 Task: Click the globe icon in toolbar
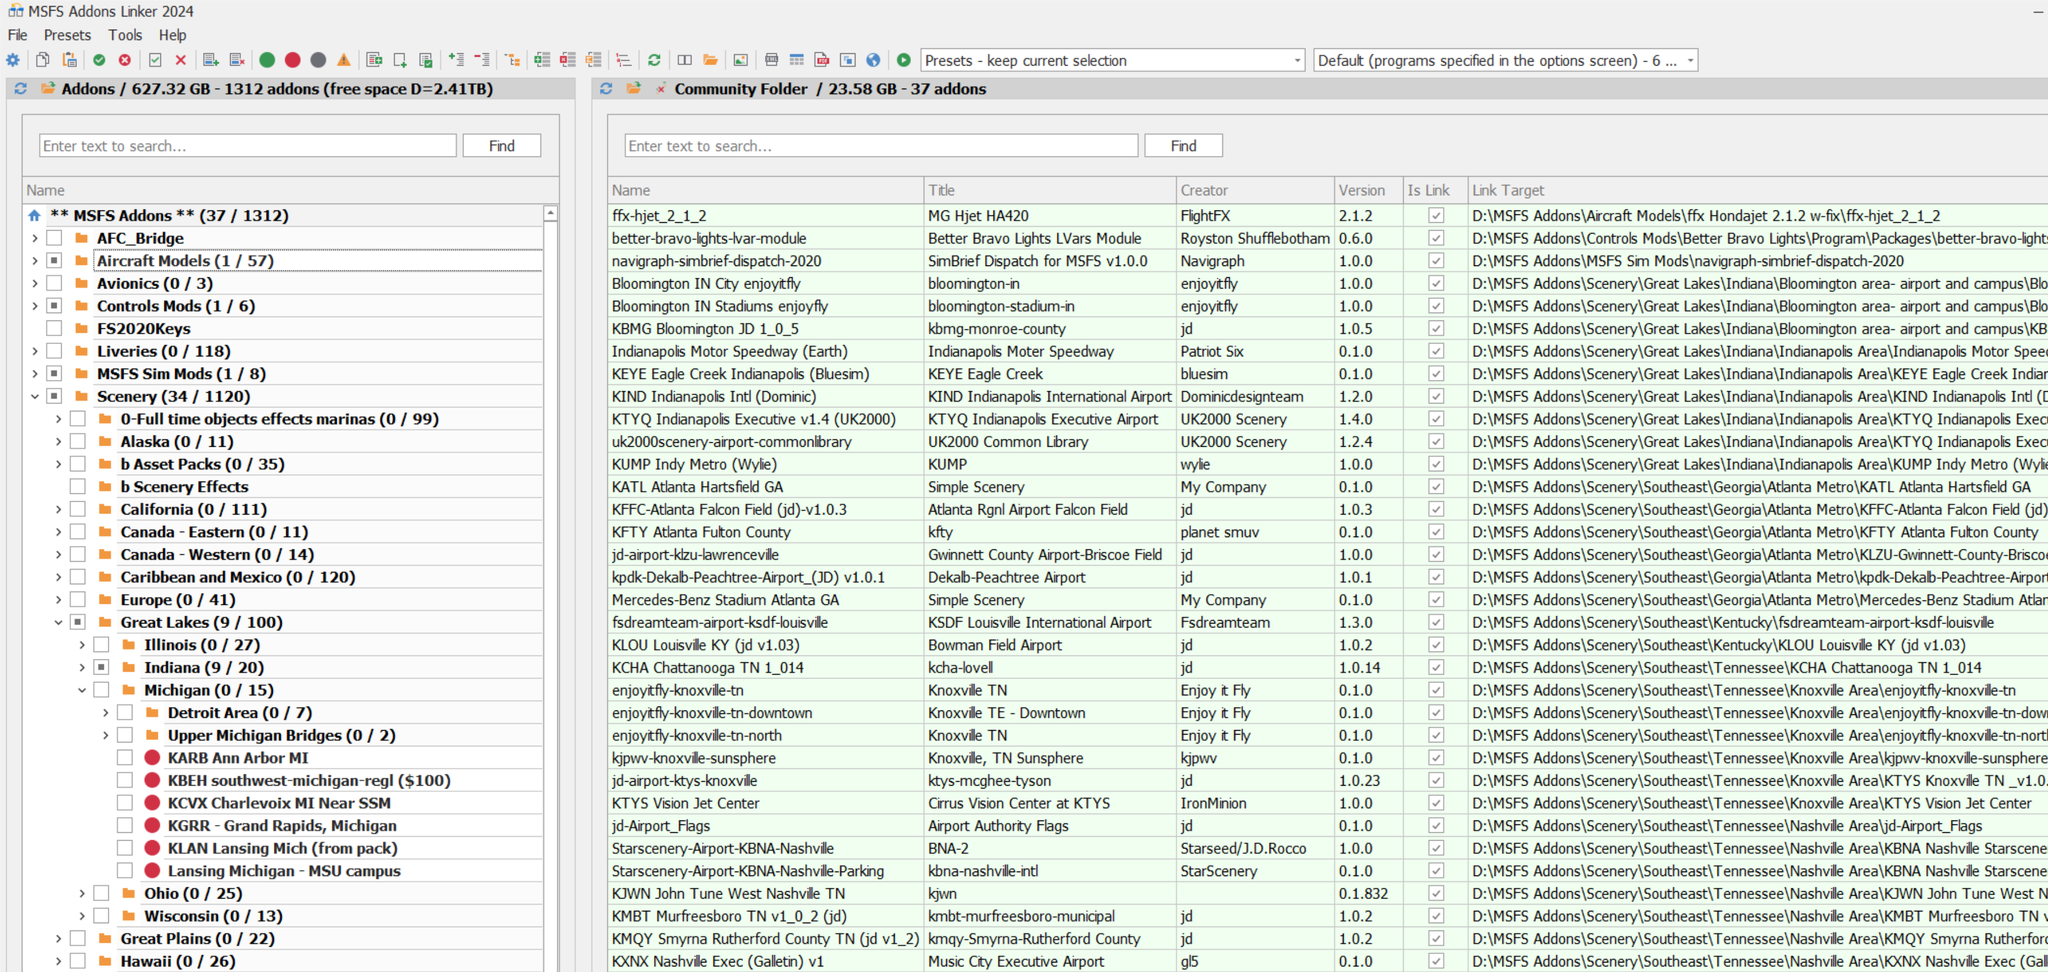coord(873,60)
